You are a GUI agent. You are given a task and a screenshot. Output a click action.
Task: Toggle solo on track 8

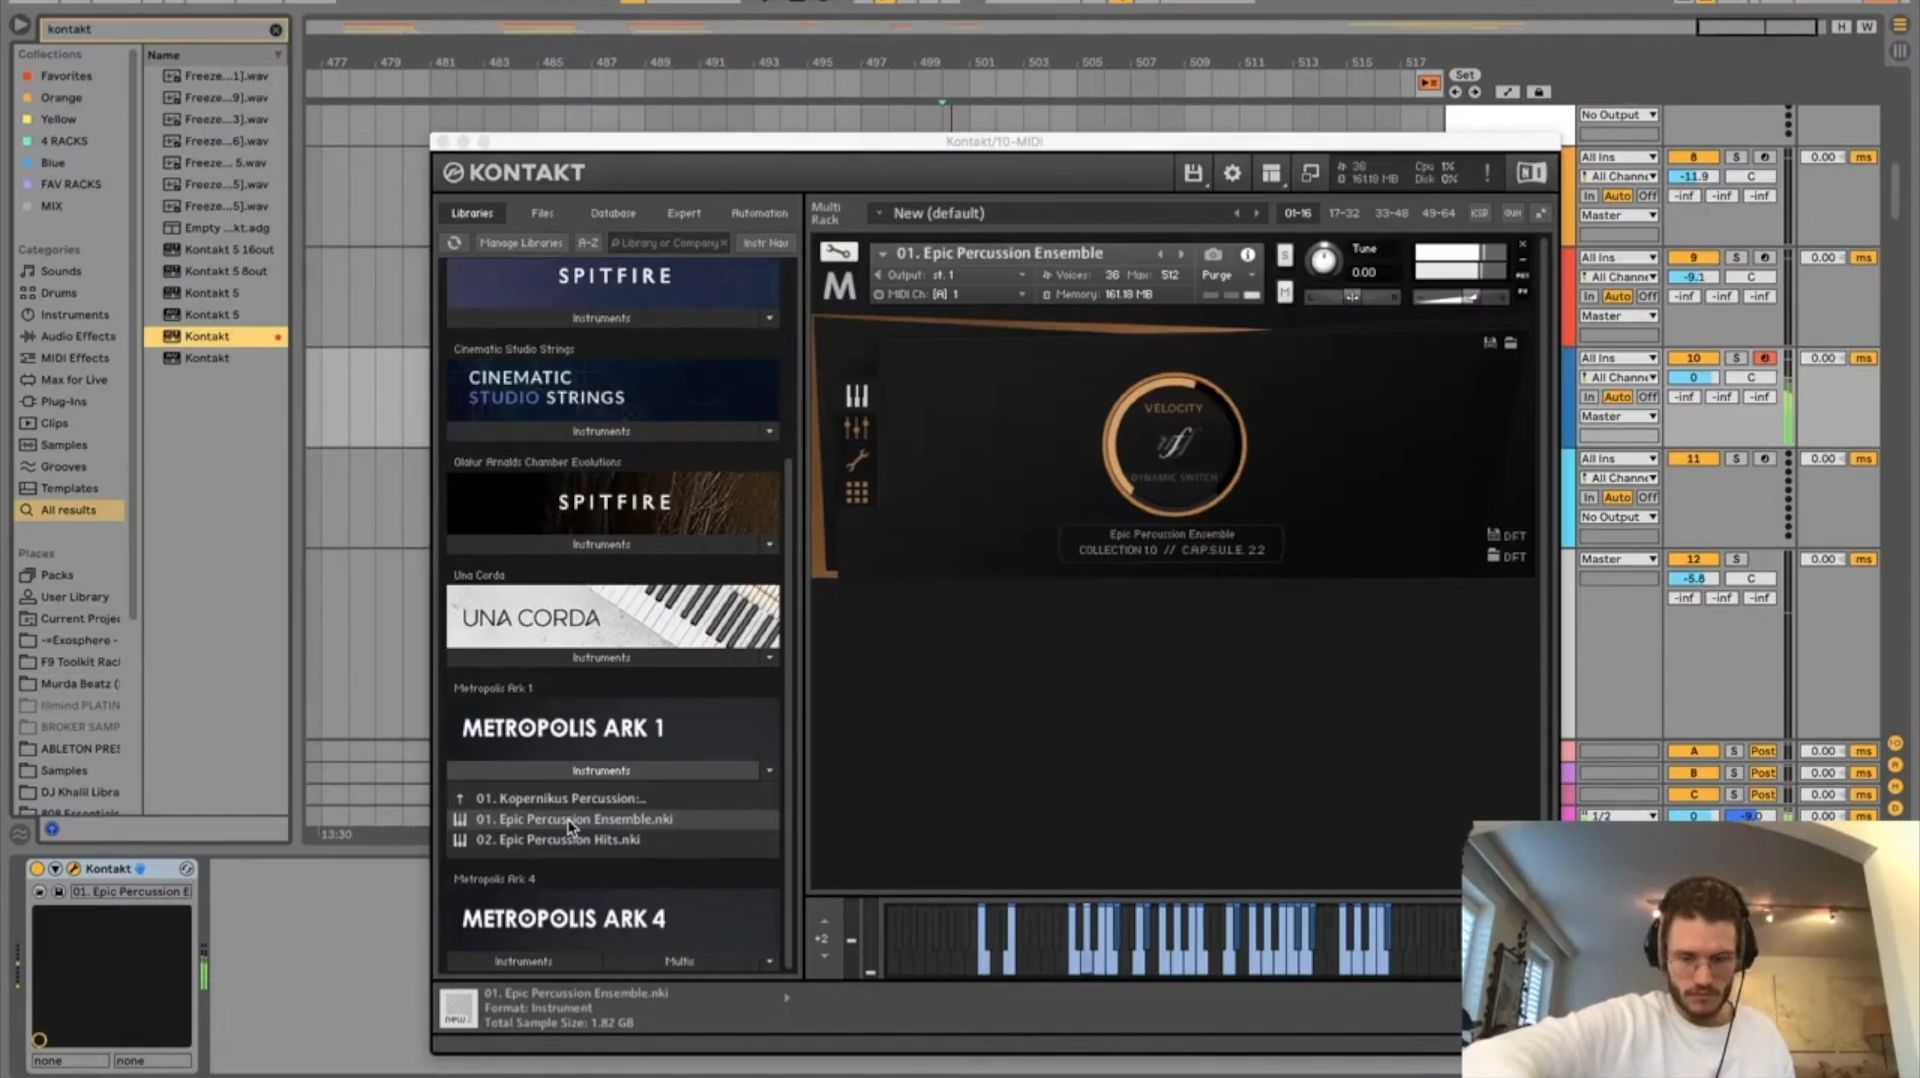tap(1736, 158)
